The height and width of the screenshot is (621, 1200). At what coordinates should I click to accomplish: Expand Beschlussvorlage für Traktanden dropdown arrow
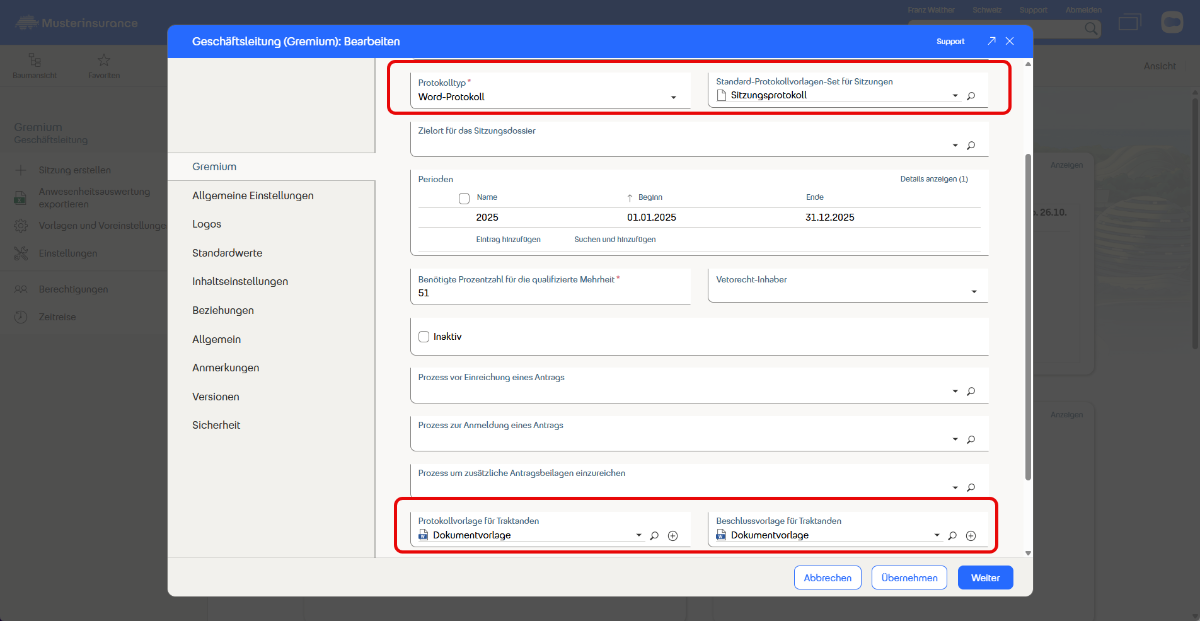pyautogui.click(x=937, y=536)
